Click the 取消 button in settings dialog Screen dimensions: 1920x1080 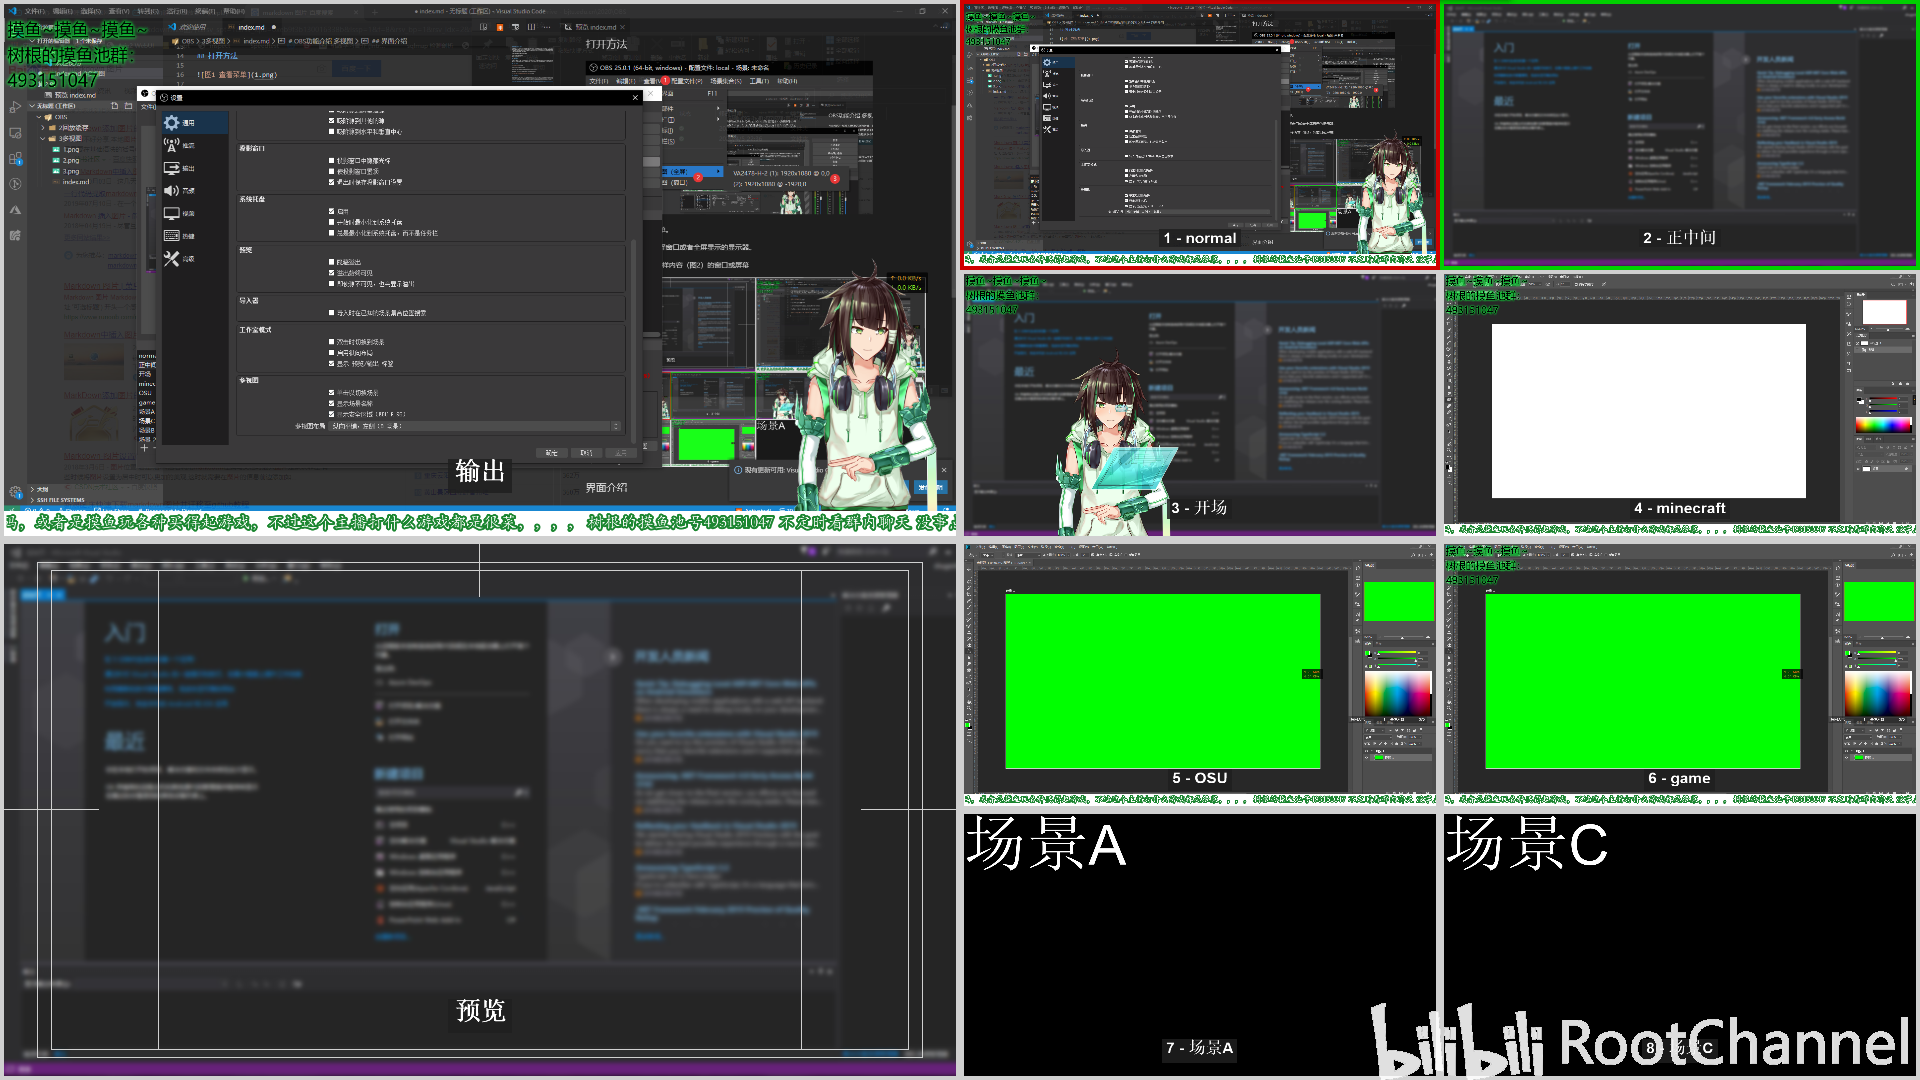tap(587, 453)
